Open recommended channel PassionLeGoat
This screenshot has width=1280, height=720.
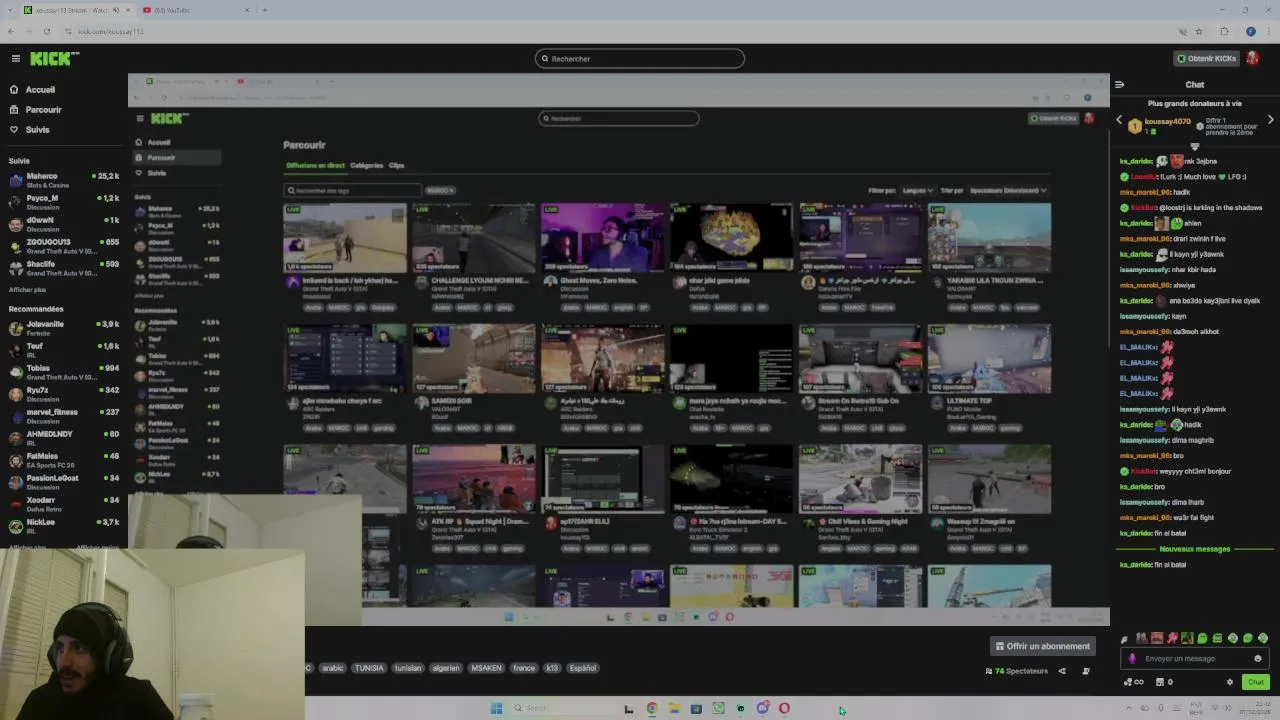pyautogui.click(x=64, y=482)
